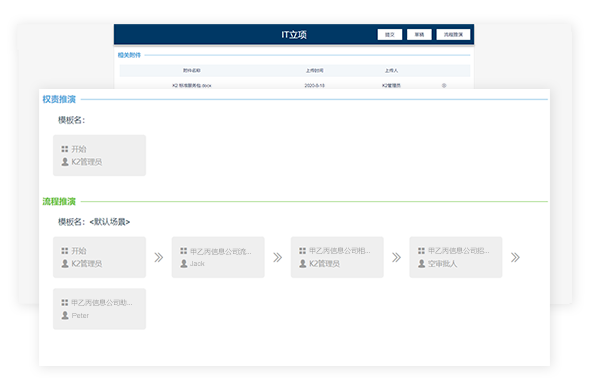Click the arrow after the 开始 flow node

coord(159,257)
